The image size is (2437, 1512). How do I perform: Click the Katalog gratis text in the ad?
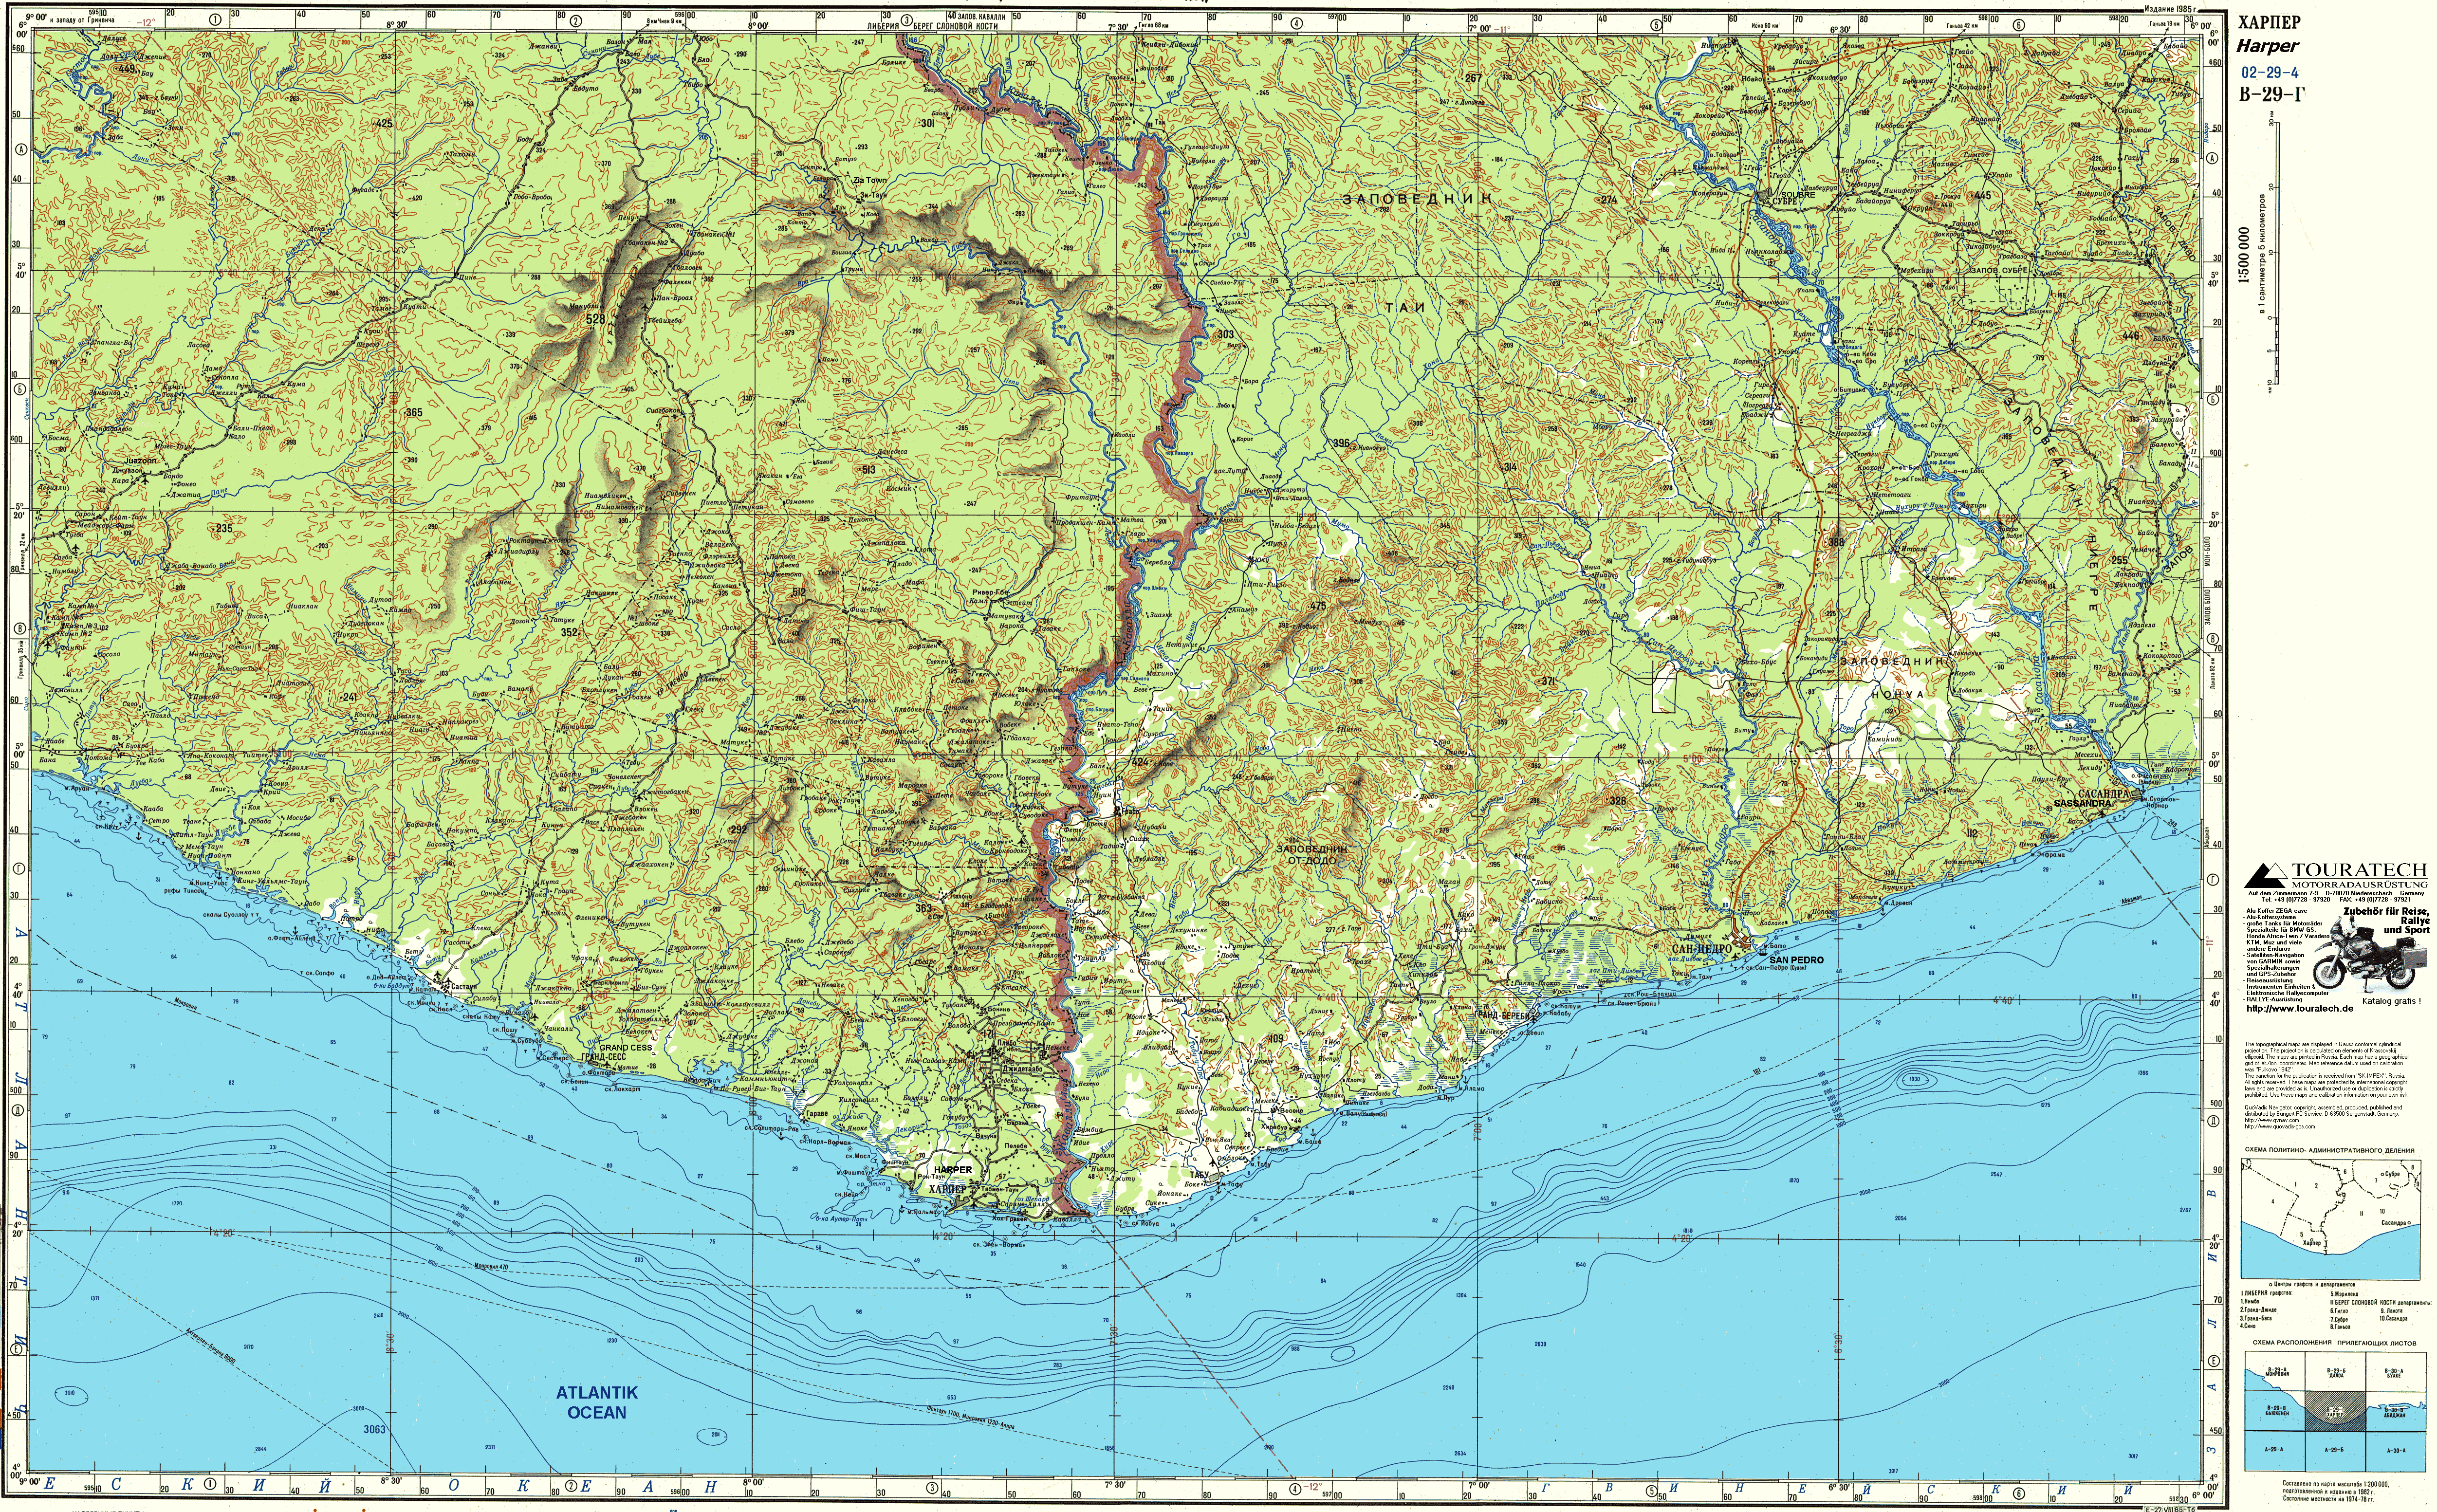[2392, 1001]
